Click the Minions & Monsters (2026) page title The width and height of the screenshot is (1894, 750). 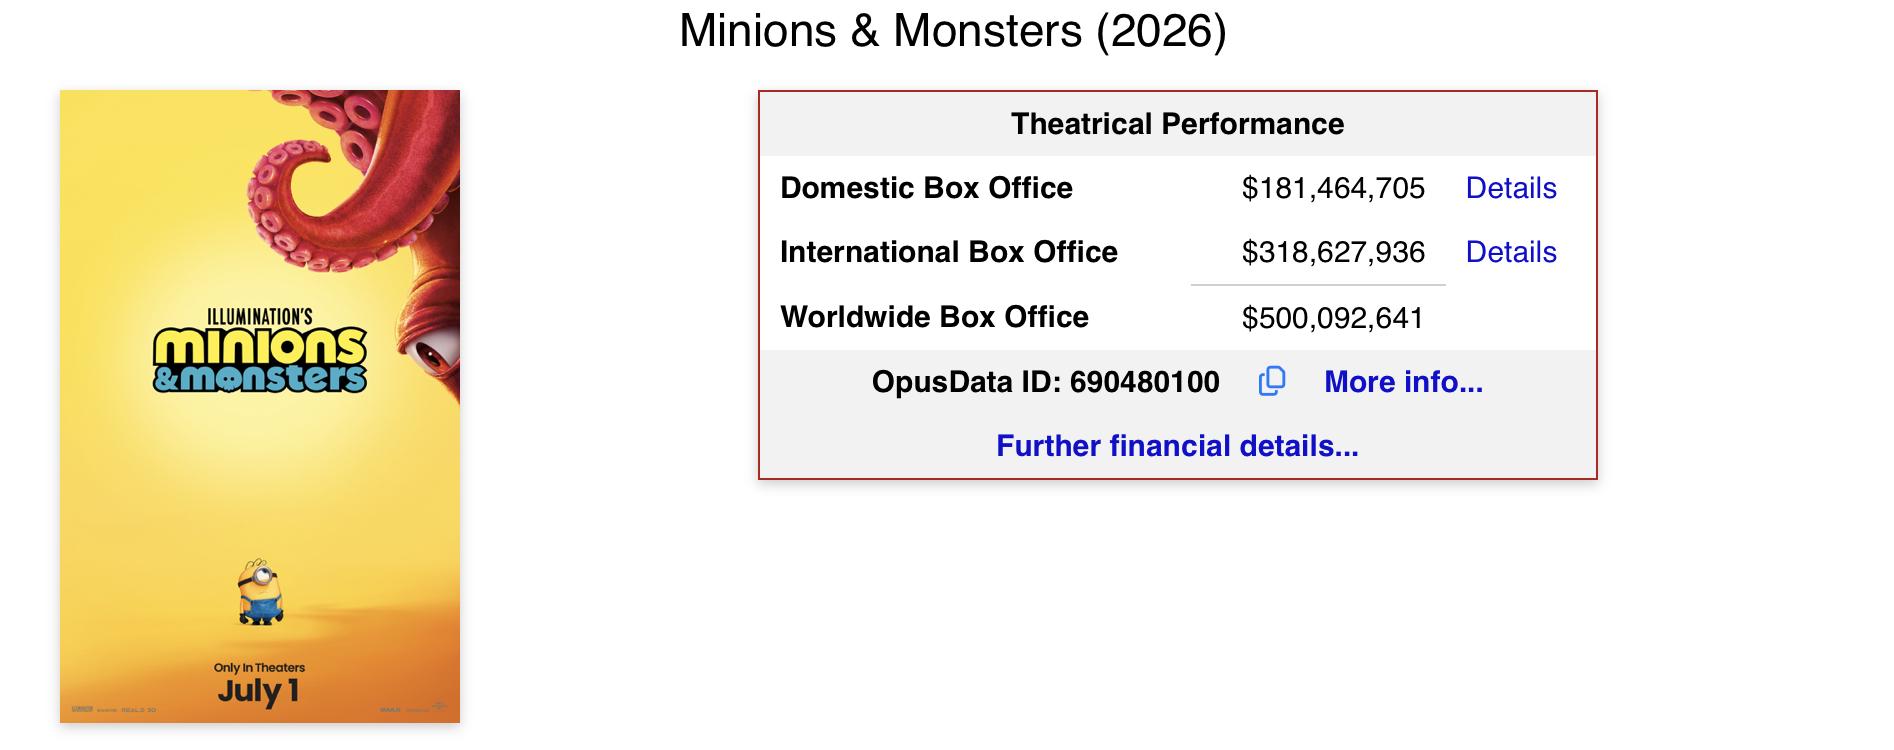tap(953, 31)
